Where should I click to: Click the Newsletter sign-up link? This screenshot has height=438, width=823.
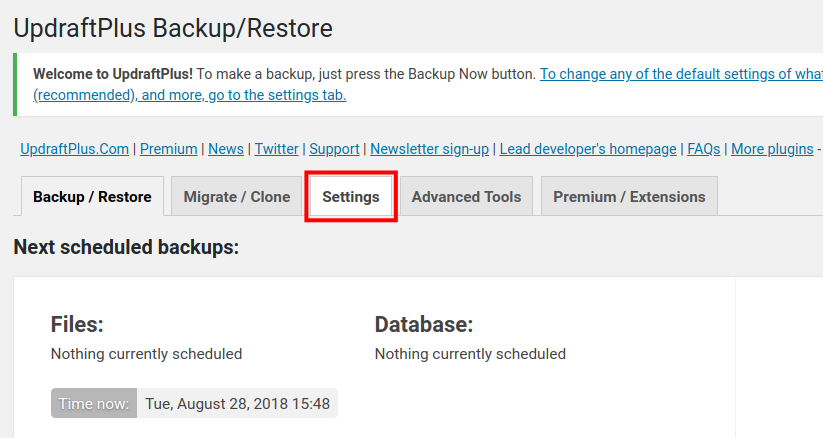[x=429, y=149]
